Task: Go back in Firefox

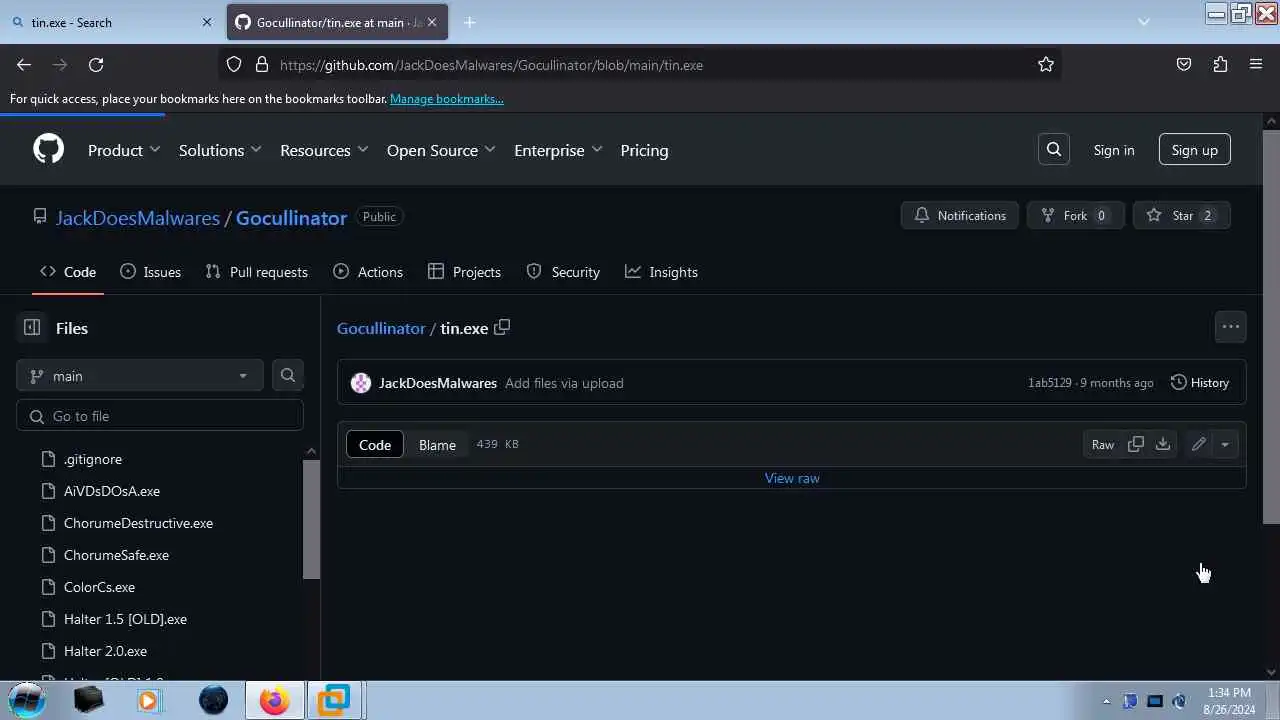Action: pyautogui.click(x=24, y=65)
